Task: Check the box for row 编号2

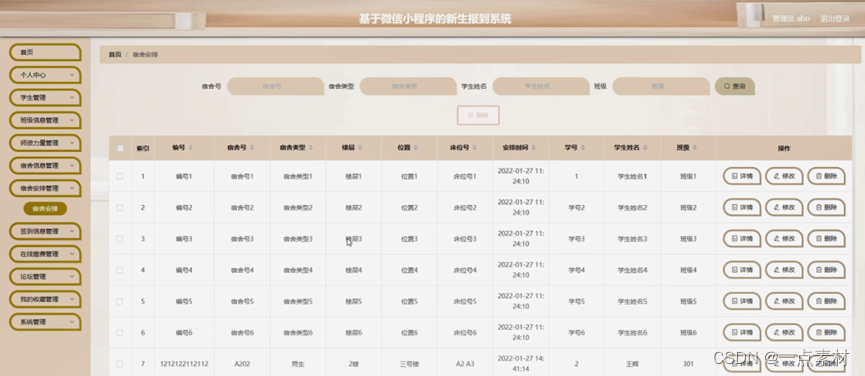Action: [120, 208]
